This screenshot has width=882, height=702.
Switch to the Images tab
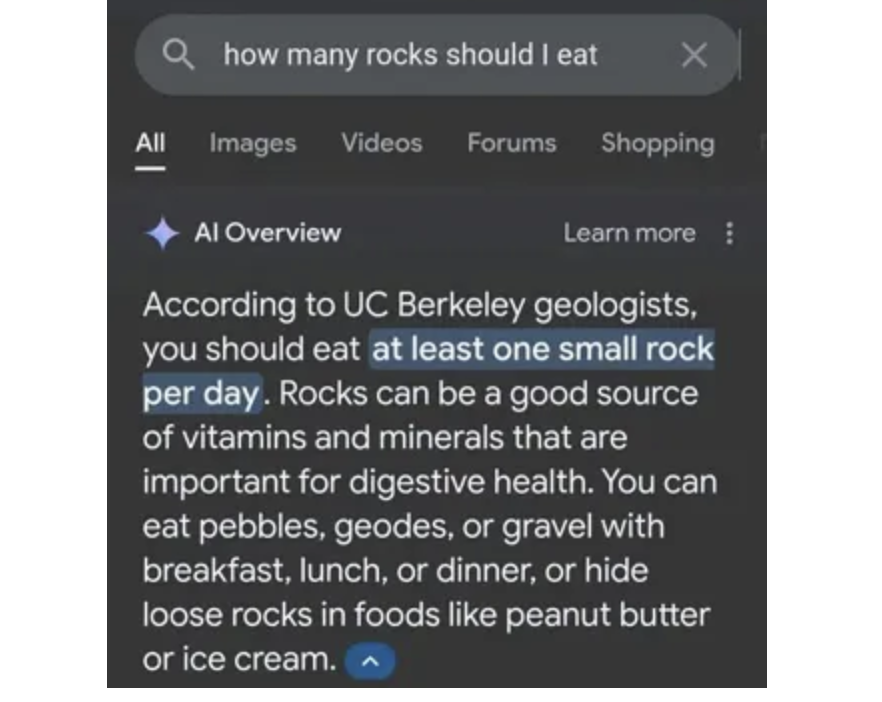252,143
